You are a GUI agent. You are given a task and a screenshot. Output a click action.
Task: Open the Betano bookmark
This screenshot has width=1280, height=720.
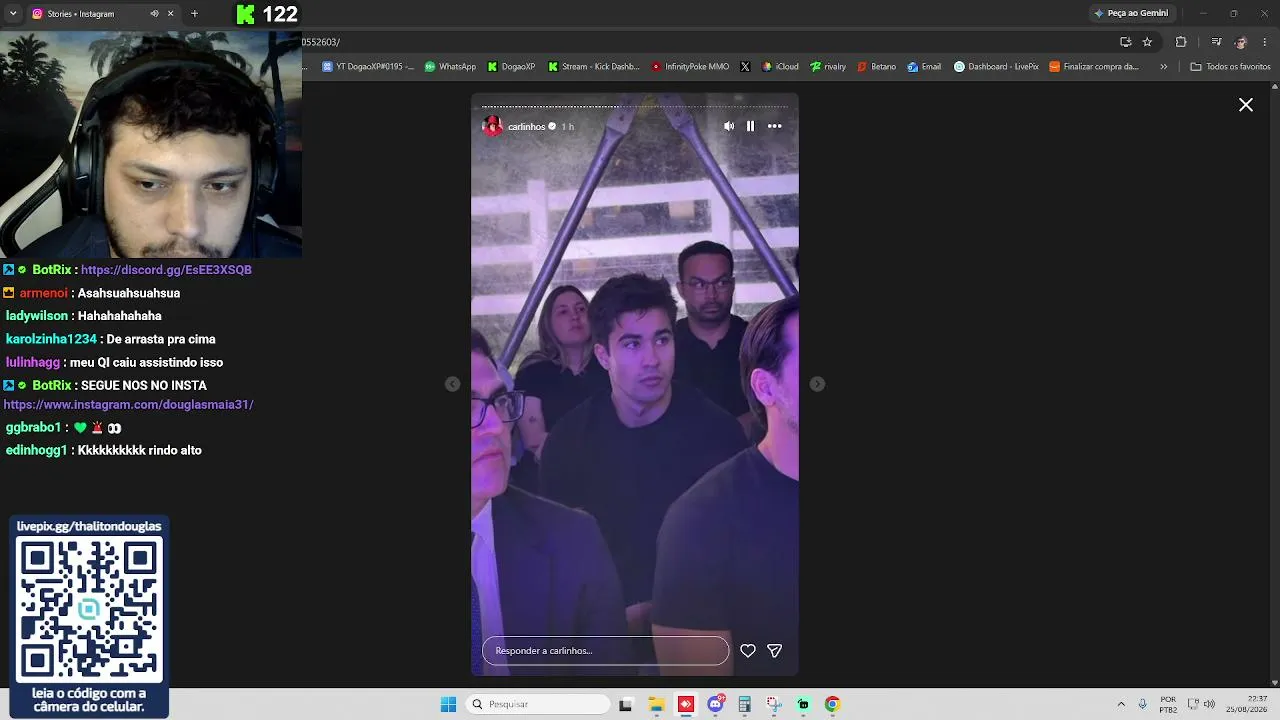(x=876, y=67)
